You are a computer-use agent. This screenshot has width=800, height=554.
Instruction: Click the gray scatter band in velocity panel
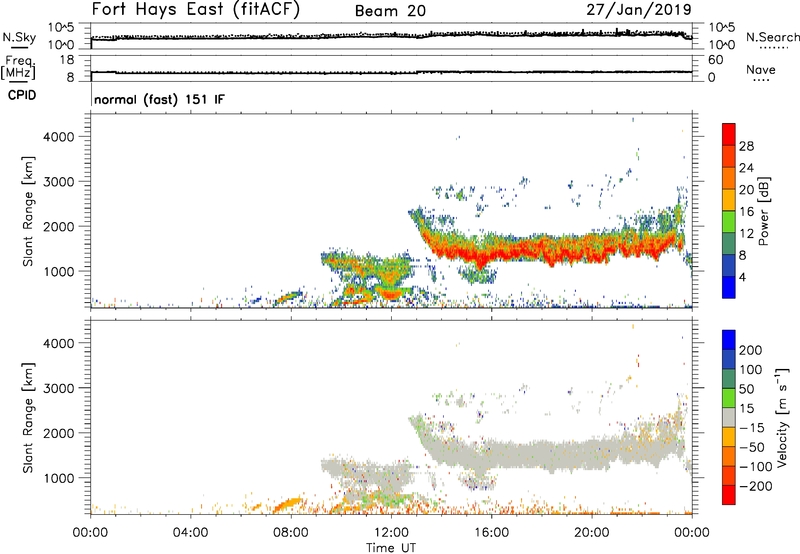[551, 453]
